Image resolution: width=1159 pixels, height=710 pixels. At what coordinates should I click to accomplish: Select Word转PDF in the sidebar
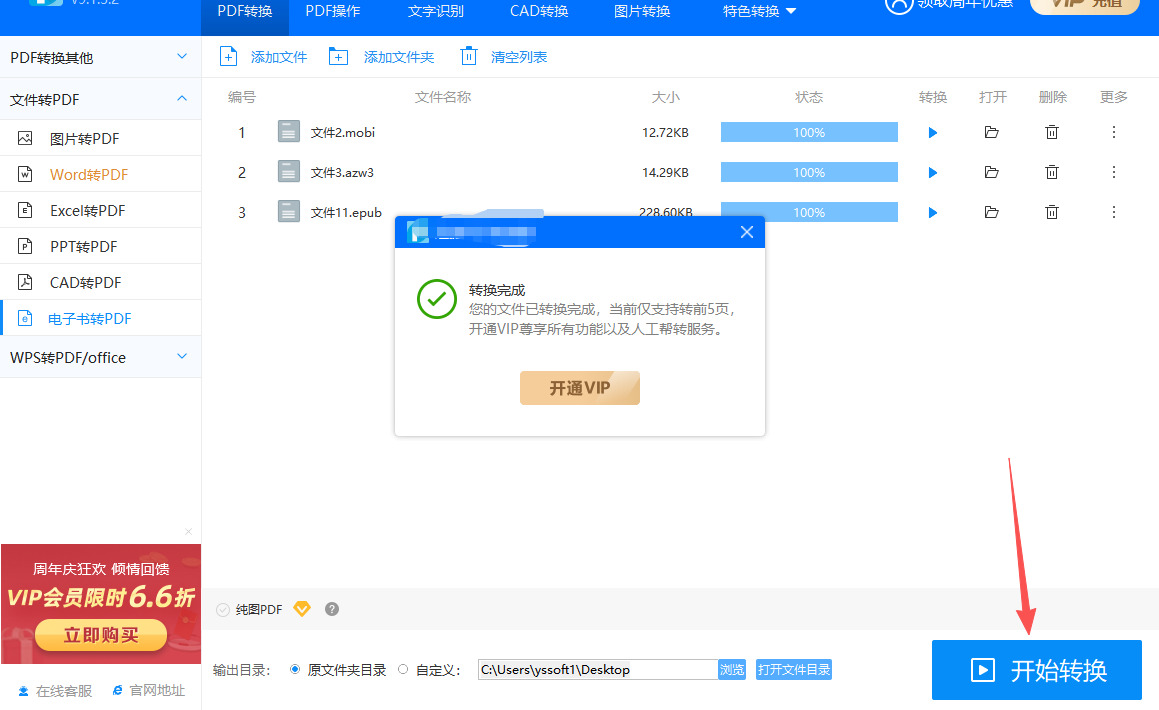tap(89, 175)
